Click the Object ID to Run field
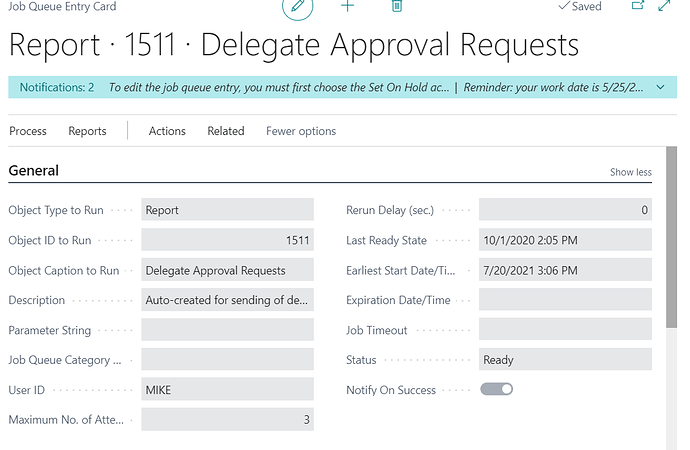Viewport: 690px width, 450px height. (x=227, y=240)
